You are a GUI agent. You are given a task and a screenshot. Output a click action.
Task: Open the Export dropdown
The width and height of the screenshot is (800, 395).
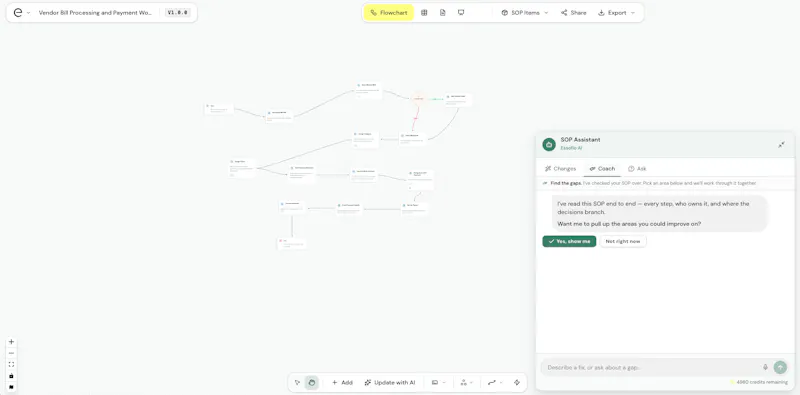point(617,13)
